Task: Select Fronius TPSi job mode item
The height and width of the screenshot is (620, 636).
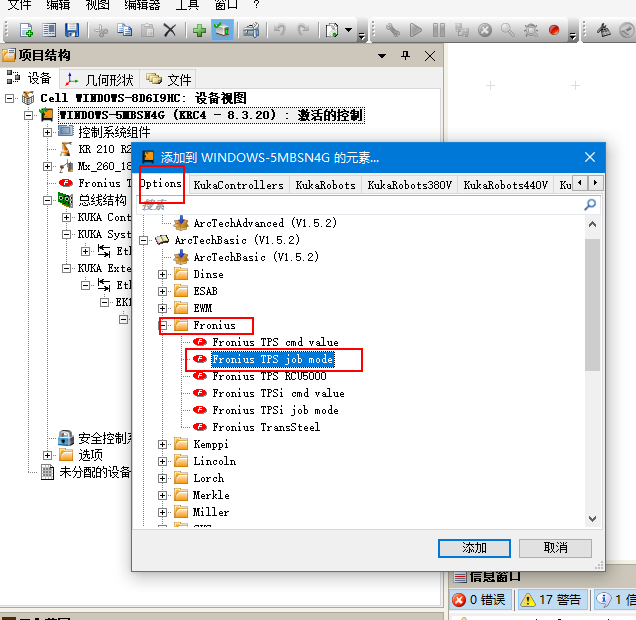Action: (x=275, y=410)
